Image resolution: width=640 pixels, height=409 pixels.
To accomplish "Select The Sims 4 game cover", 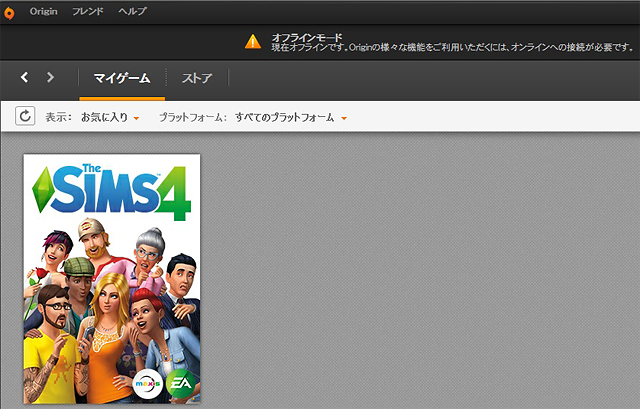I will tap(112, 279).
